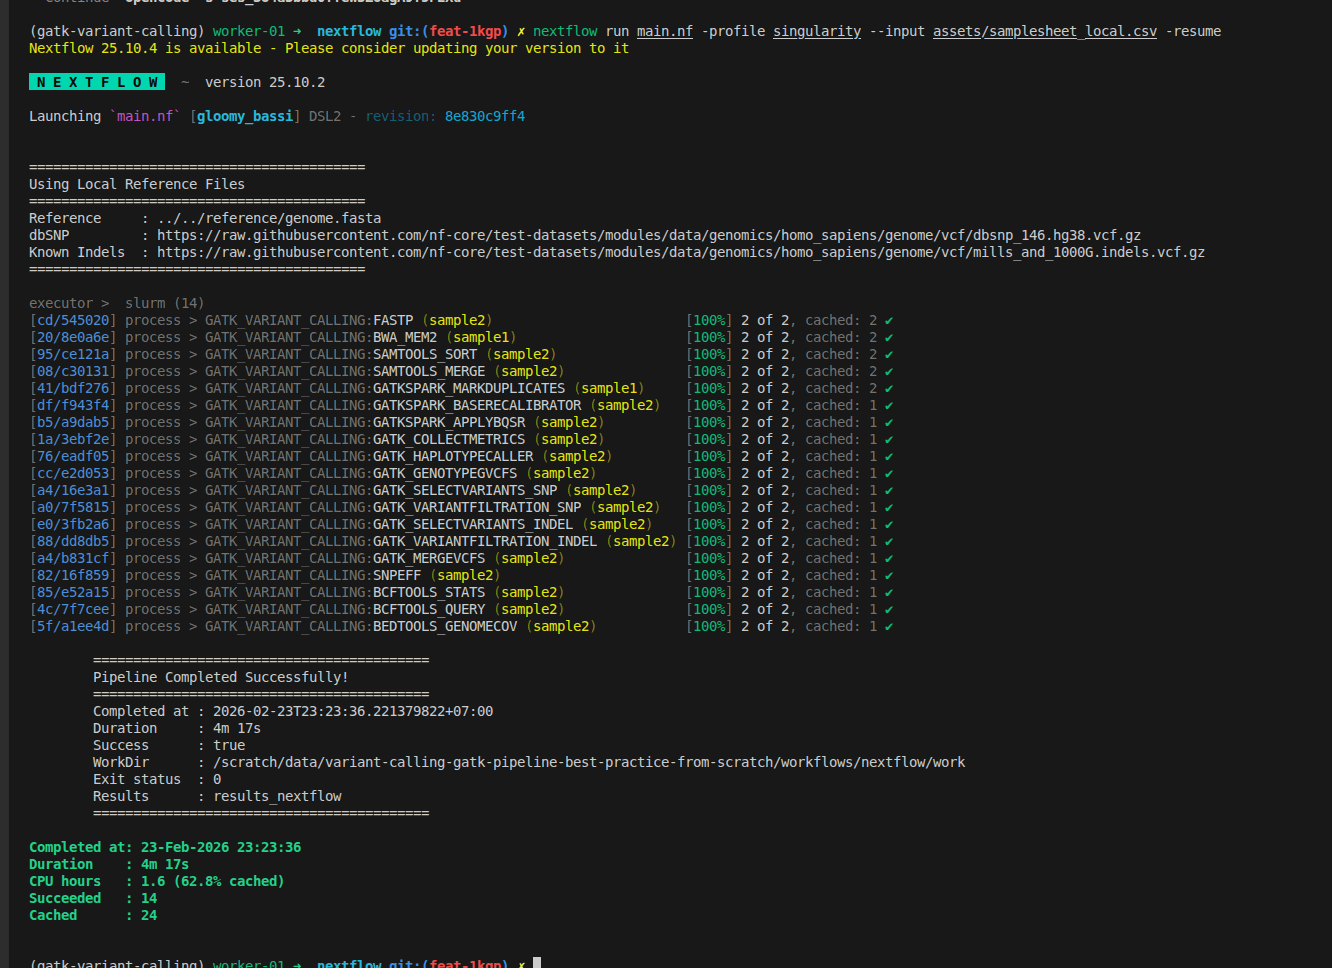Click the 5f/a1ee4d task hash
Screen dimensions: 1332x968
pyautogui.click(x=72, y=627)
